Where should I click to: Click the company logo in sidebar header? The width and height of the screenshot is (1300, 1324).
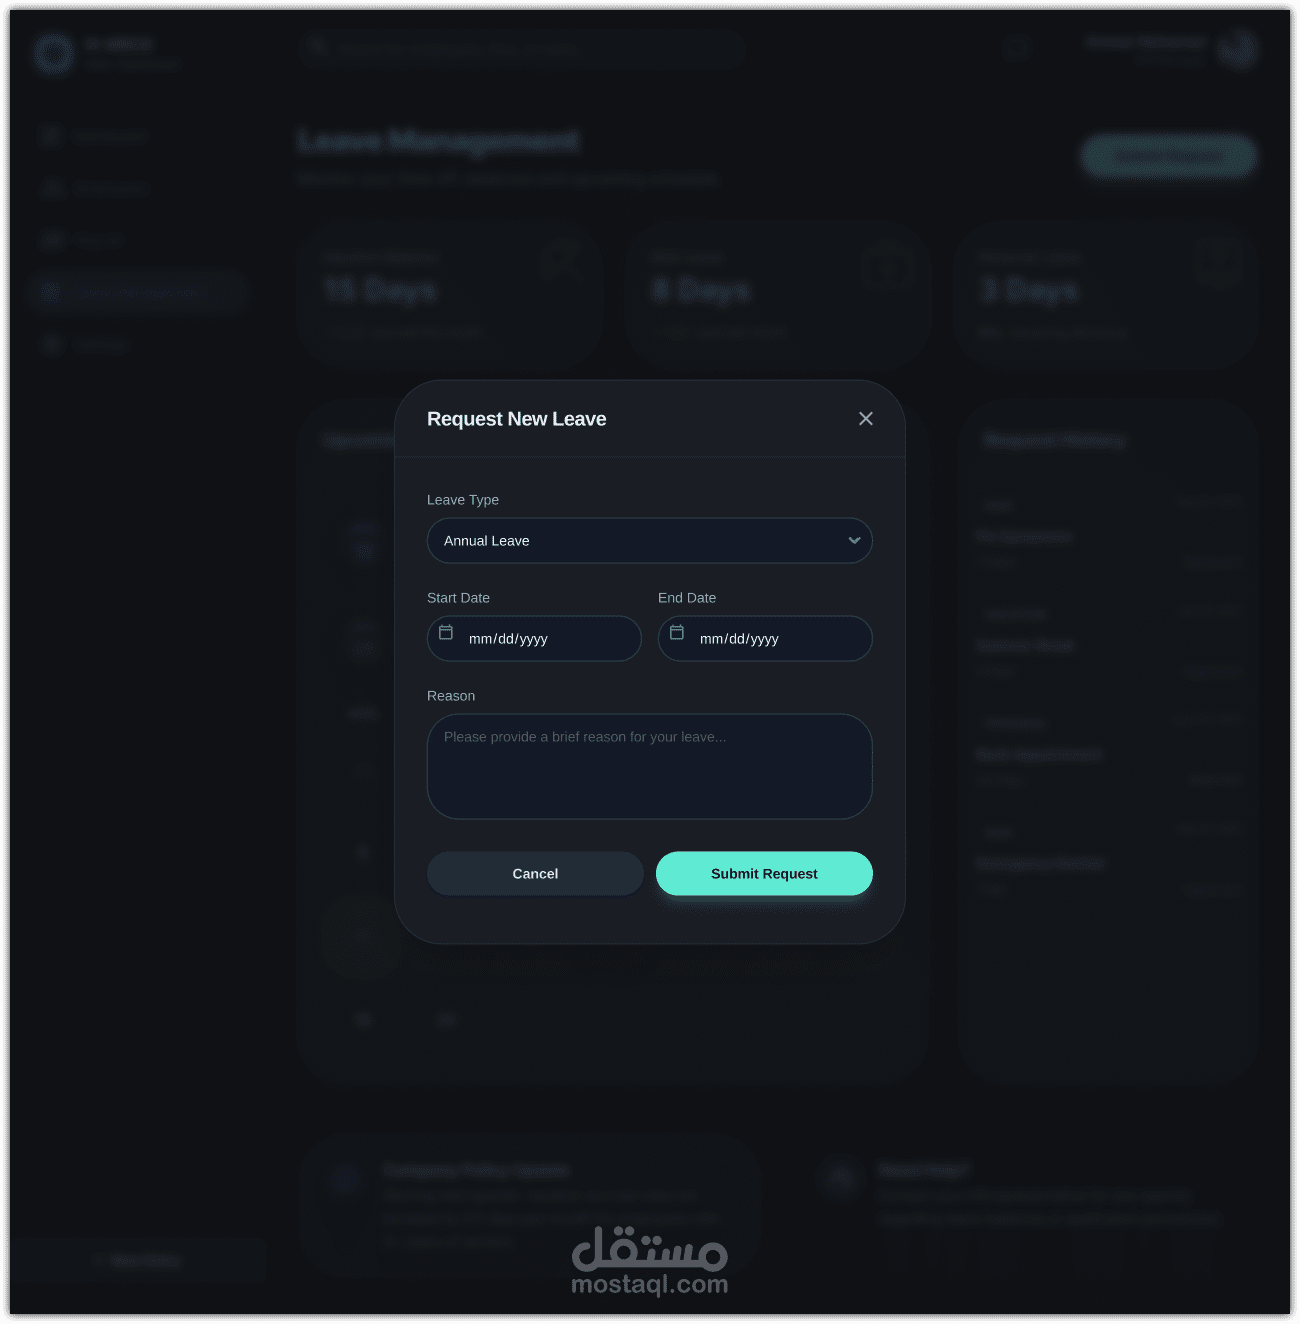(x=54, y=53)
